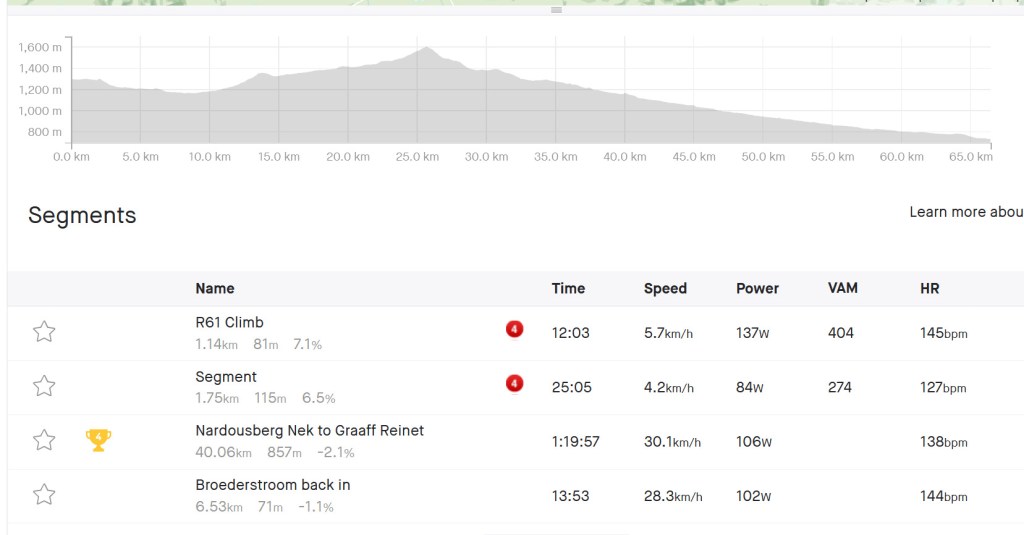Click the Power column header
The image size is (1024, 535).
757,288
